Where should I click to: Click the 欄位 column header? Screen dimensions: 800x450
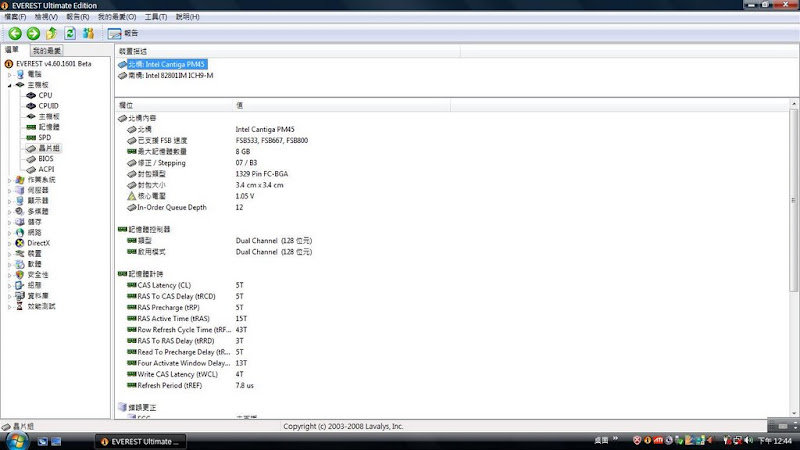pos(174,105)
